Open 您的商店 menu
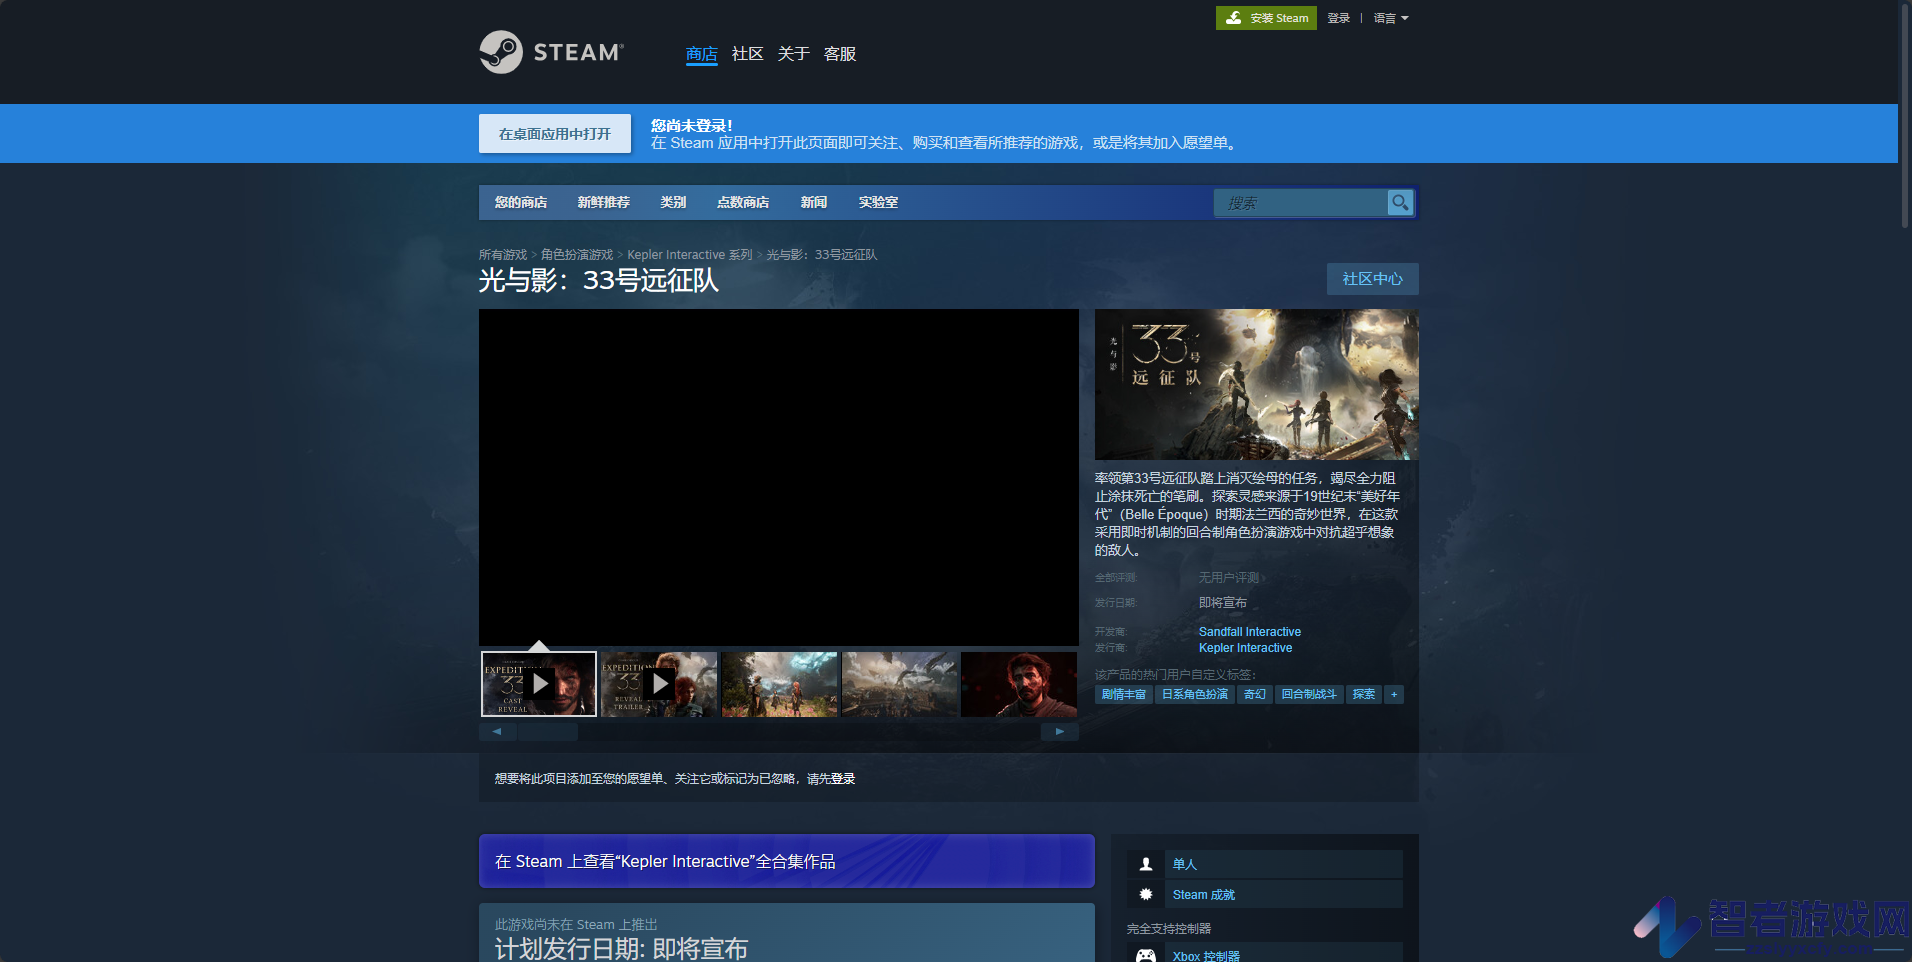 521,202
